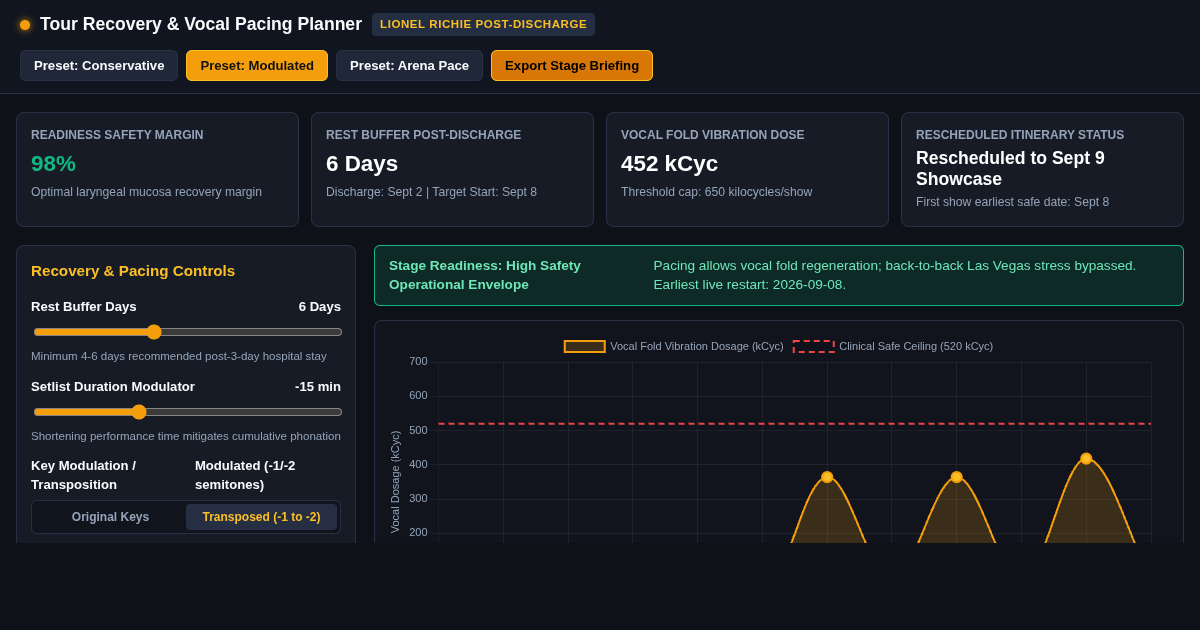Switch to Original Keys option
This screenshot has height=630, width=1200.
110,517
